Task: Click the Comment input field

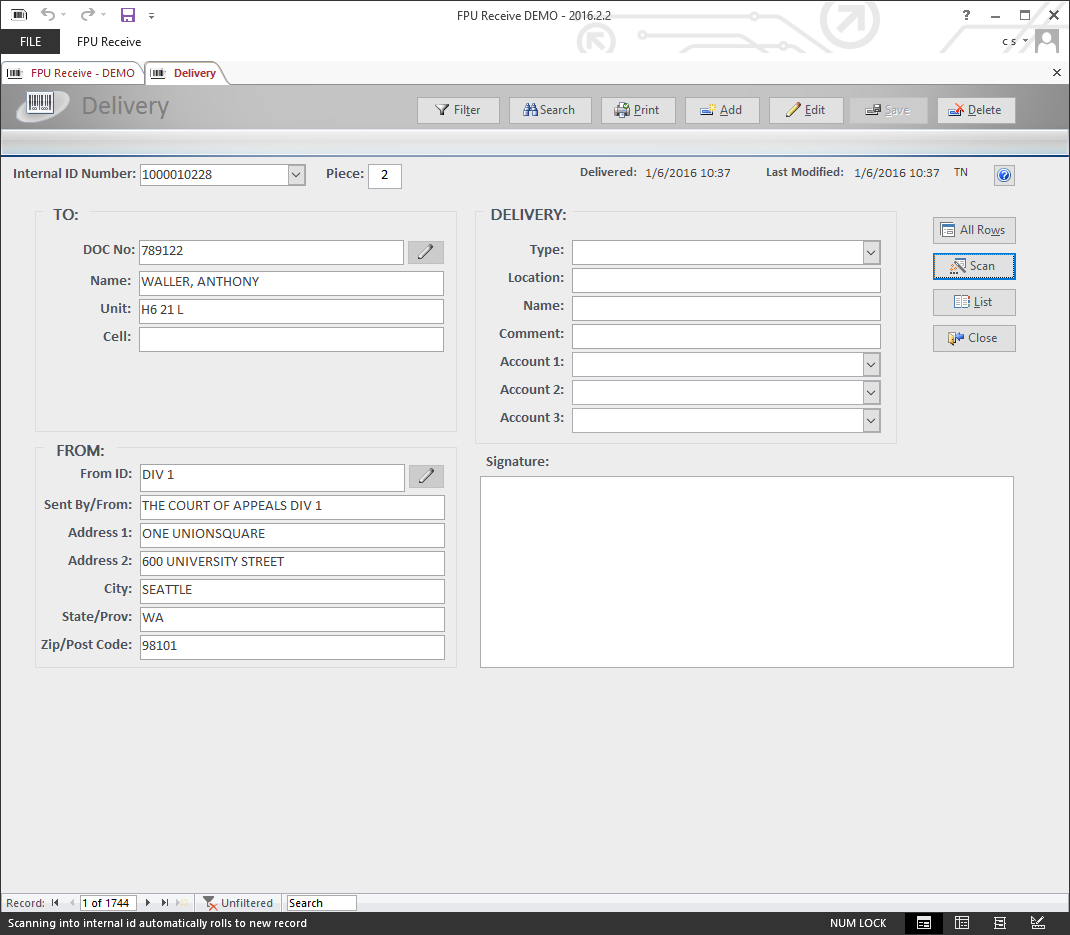Action: (726, 336)
